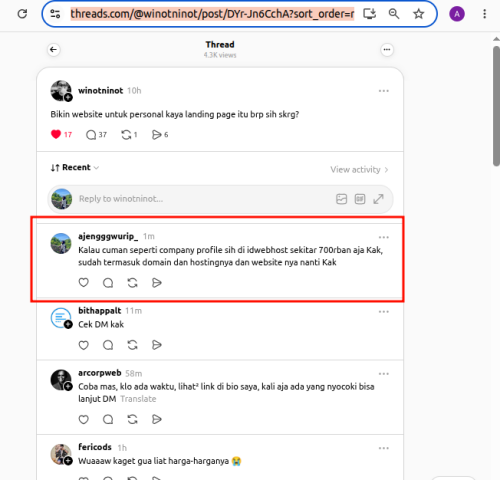500x480 pixels.
Task: Repost ajengggwurip_'s reply
Action: click(132, 283)
